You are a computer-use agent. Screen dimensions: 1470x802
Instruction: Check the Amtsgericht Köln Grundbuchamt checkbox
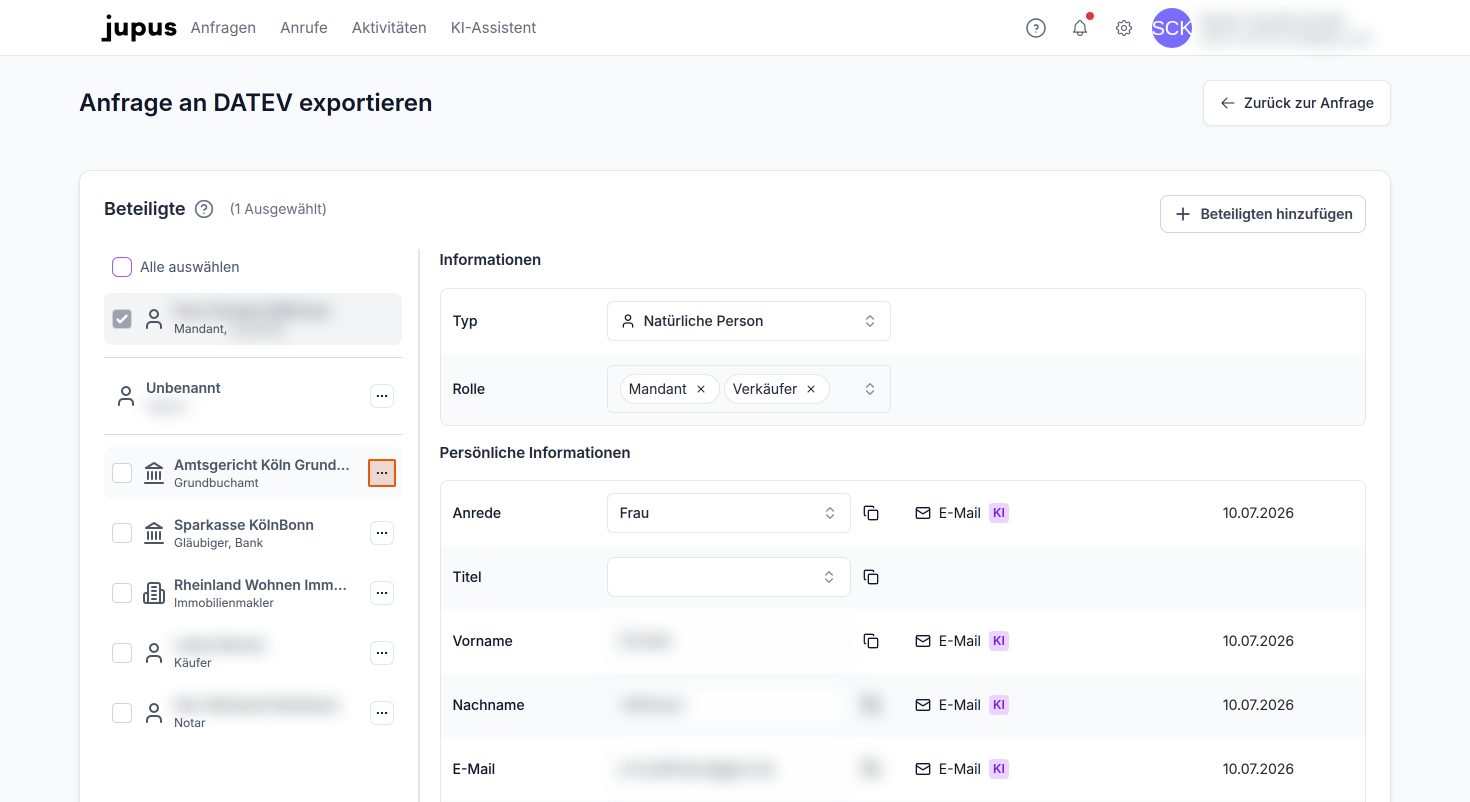pyautogui.click(x=122, y=473)
